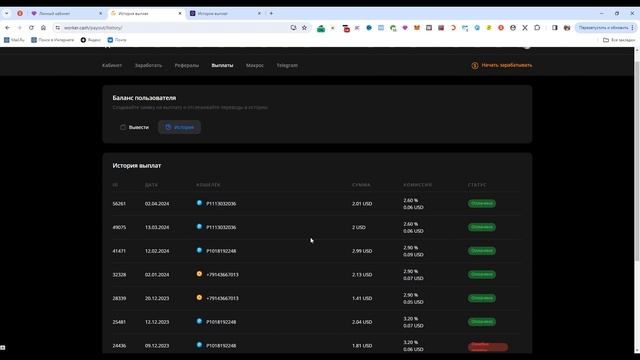Viewport: 640px width, 360px height.
Task: Select the Выплаты navigation item
Action: tap(222, 65)
